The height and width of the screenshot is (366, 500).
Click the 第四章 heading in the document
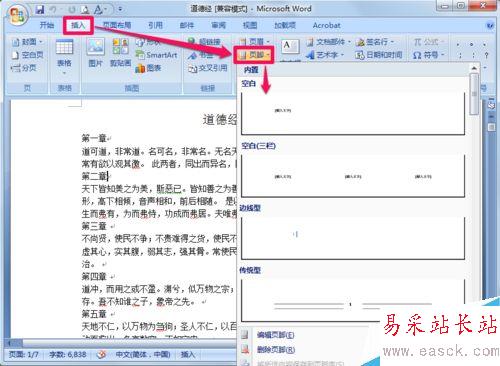(x=94, y=276)
